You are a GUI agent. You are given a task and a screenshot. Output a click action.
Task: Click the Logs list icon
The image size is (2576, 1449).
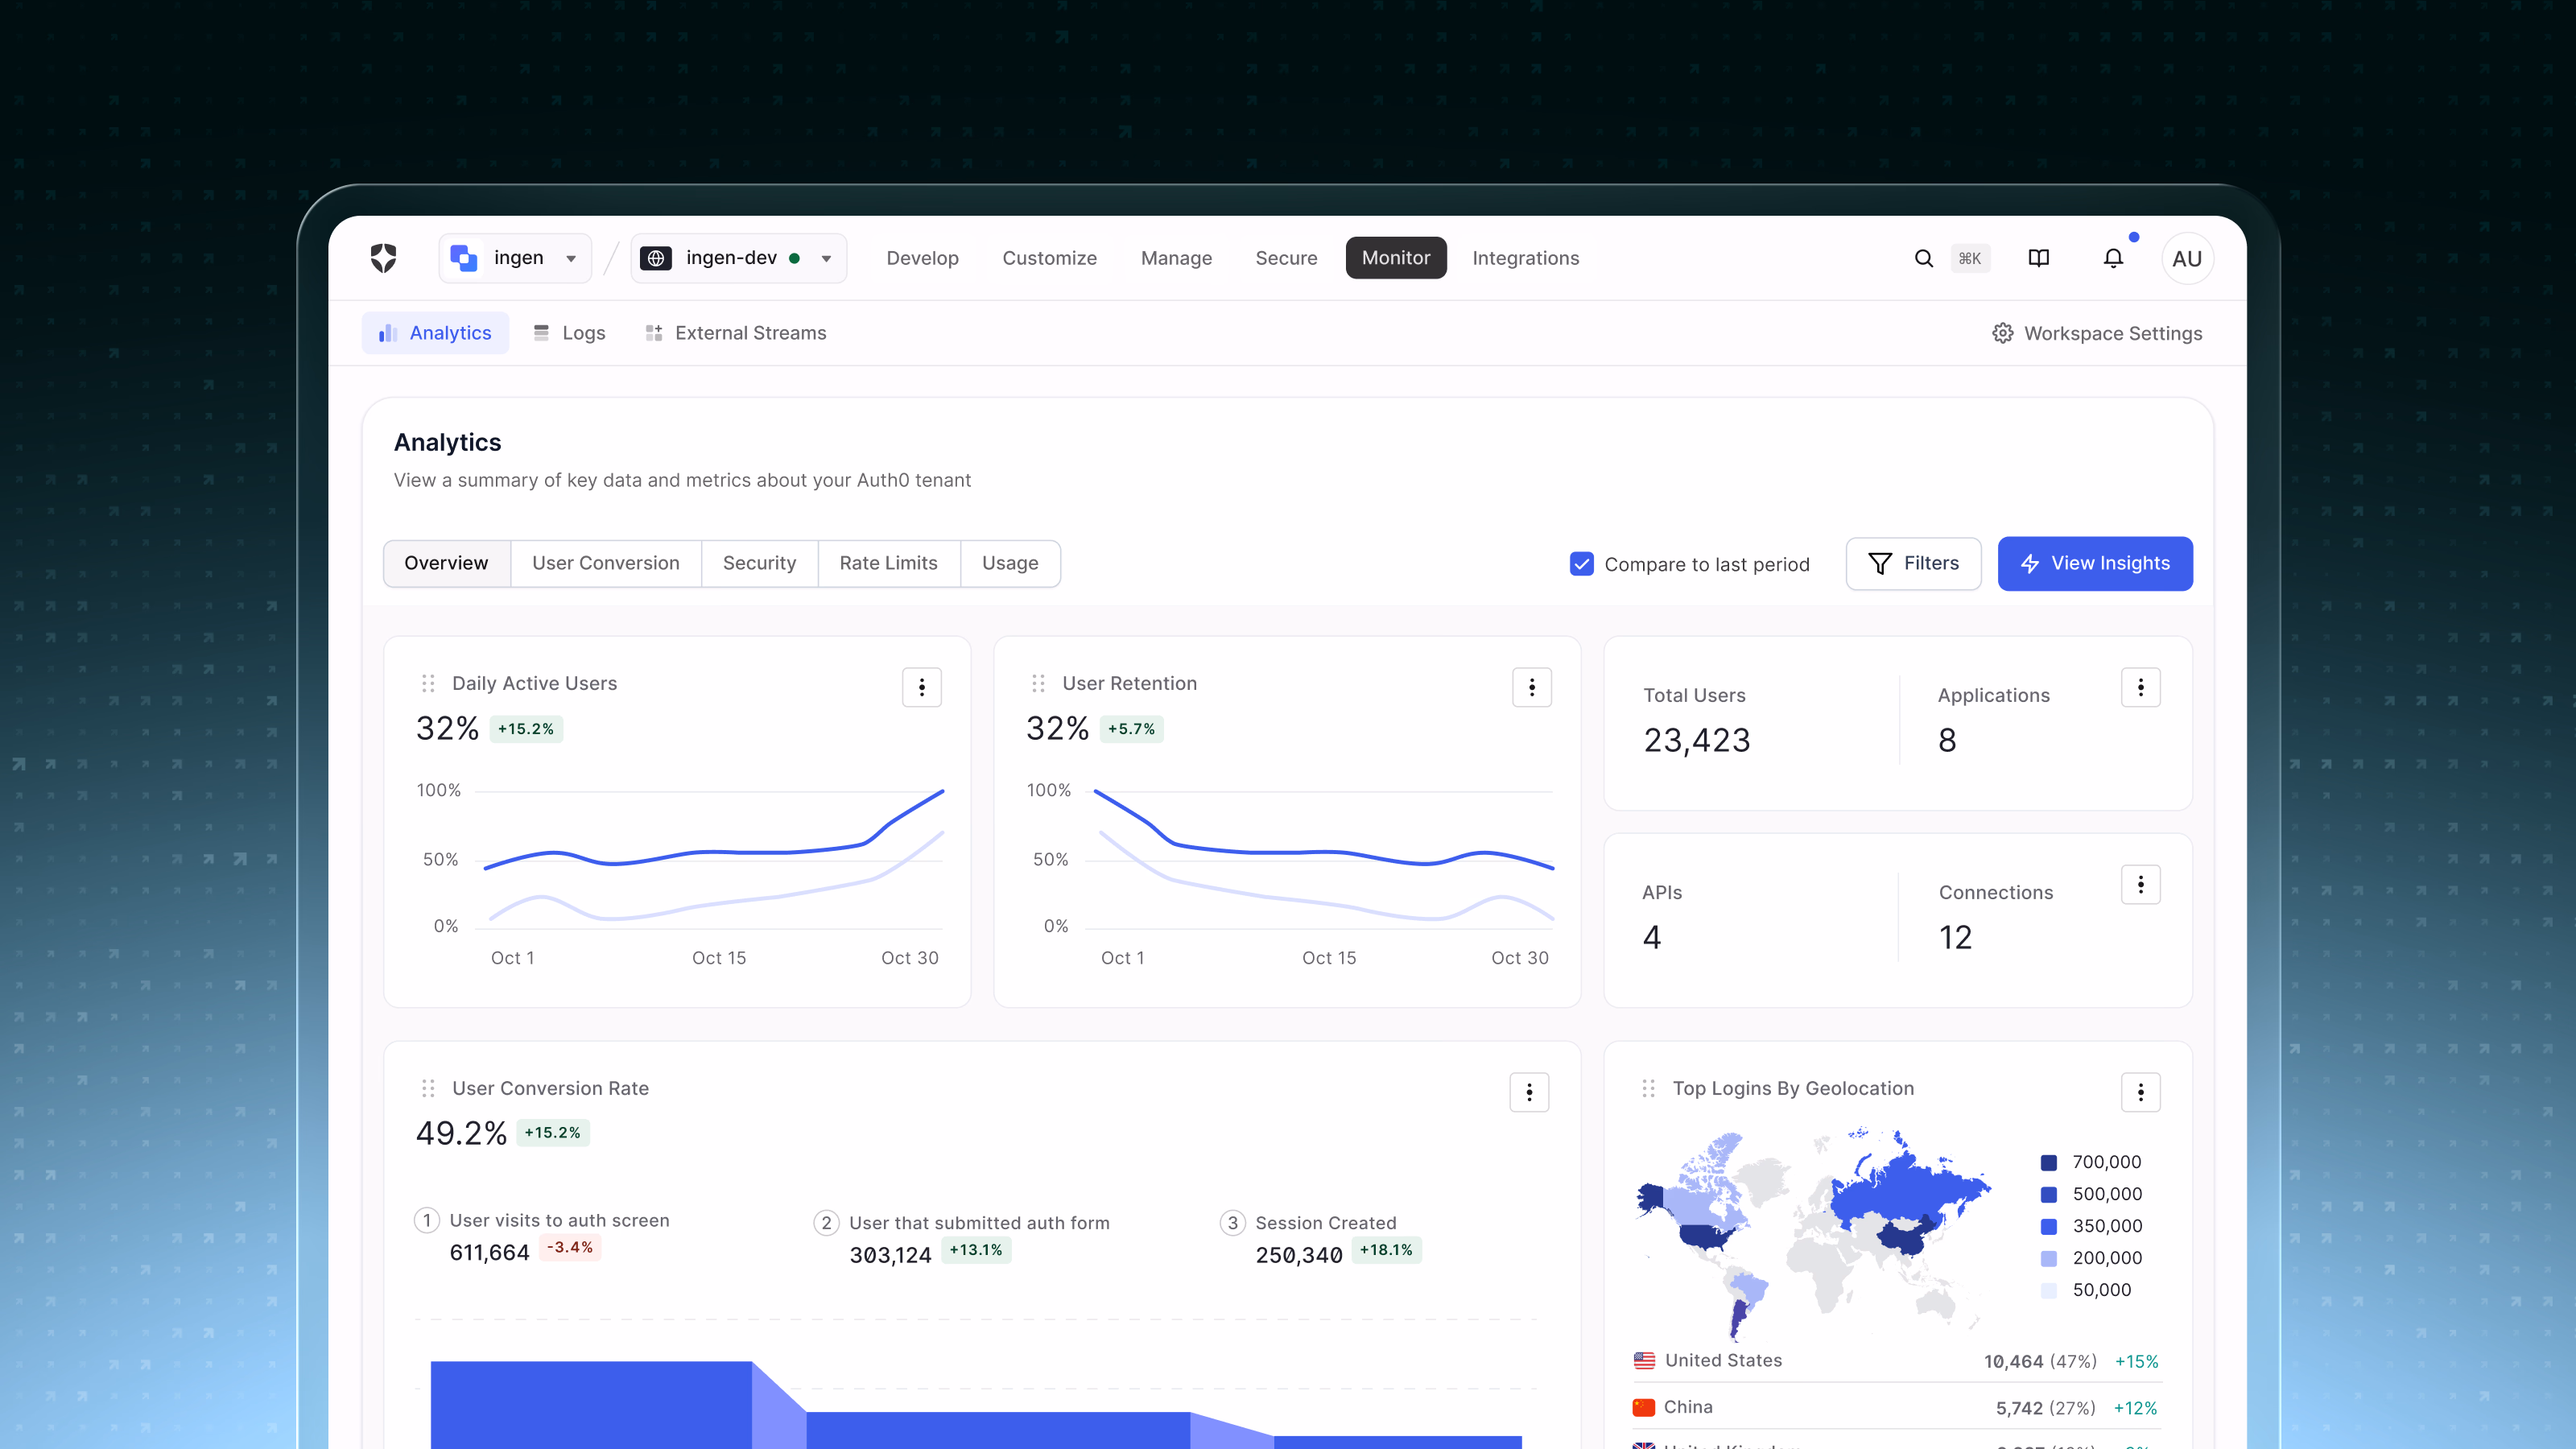(541, 333)
